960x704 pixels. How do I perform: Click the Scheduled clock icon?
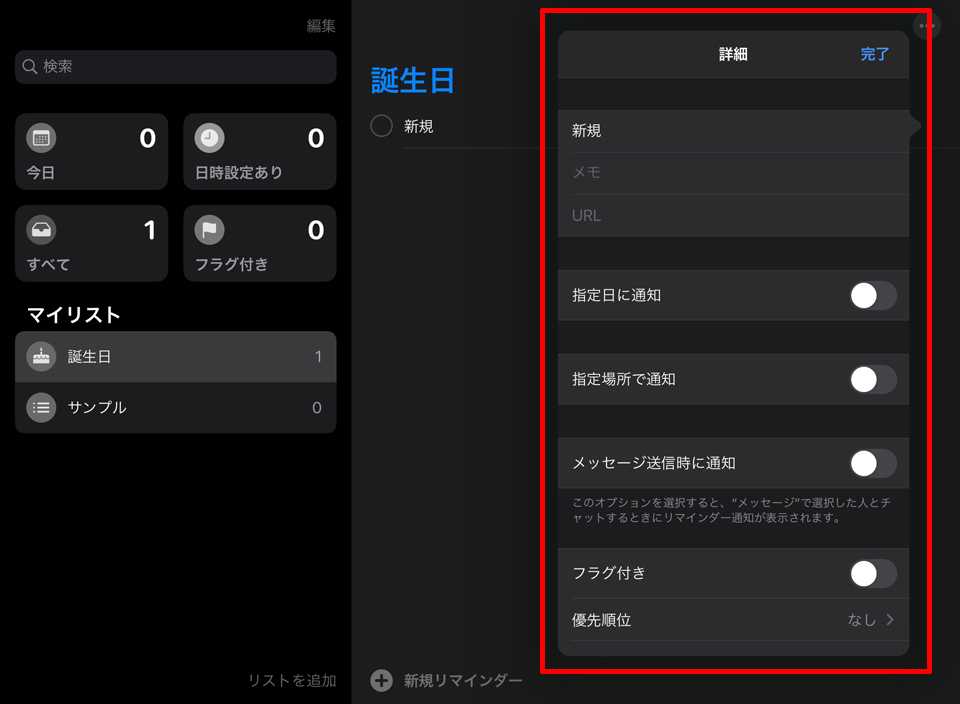point(209,138)
